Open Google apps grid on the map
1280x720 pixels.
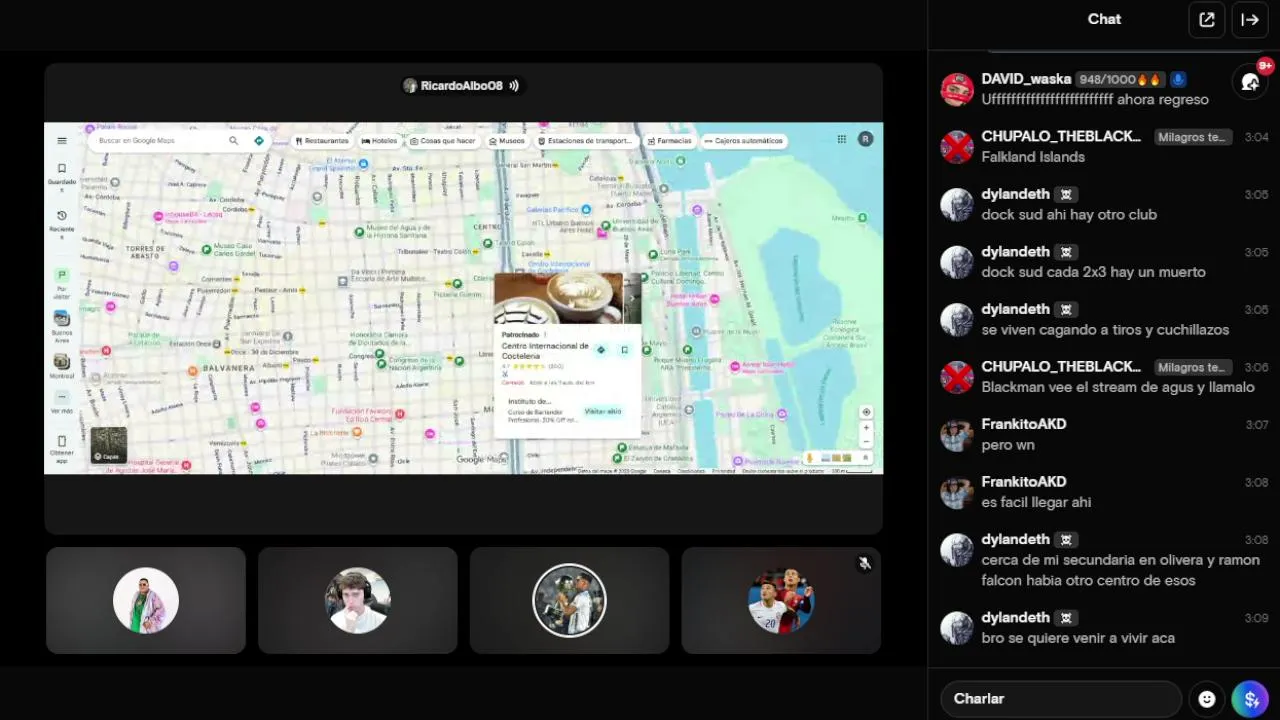pos(842,139)
